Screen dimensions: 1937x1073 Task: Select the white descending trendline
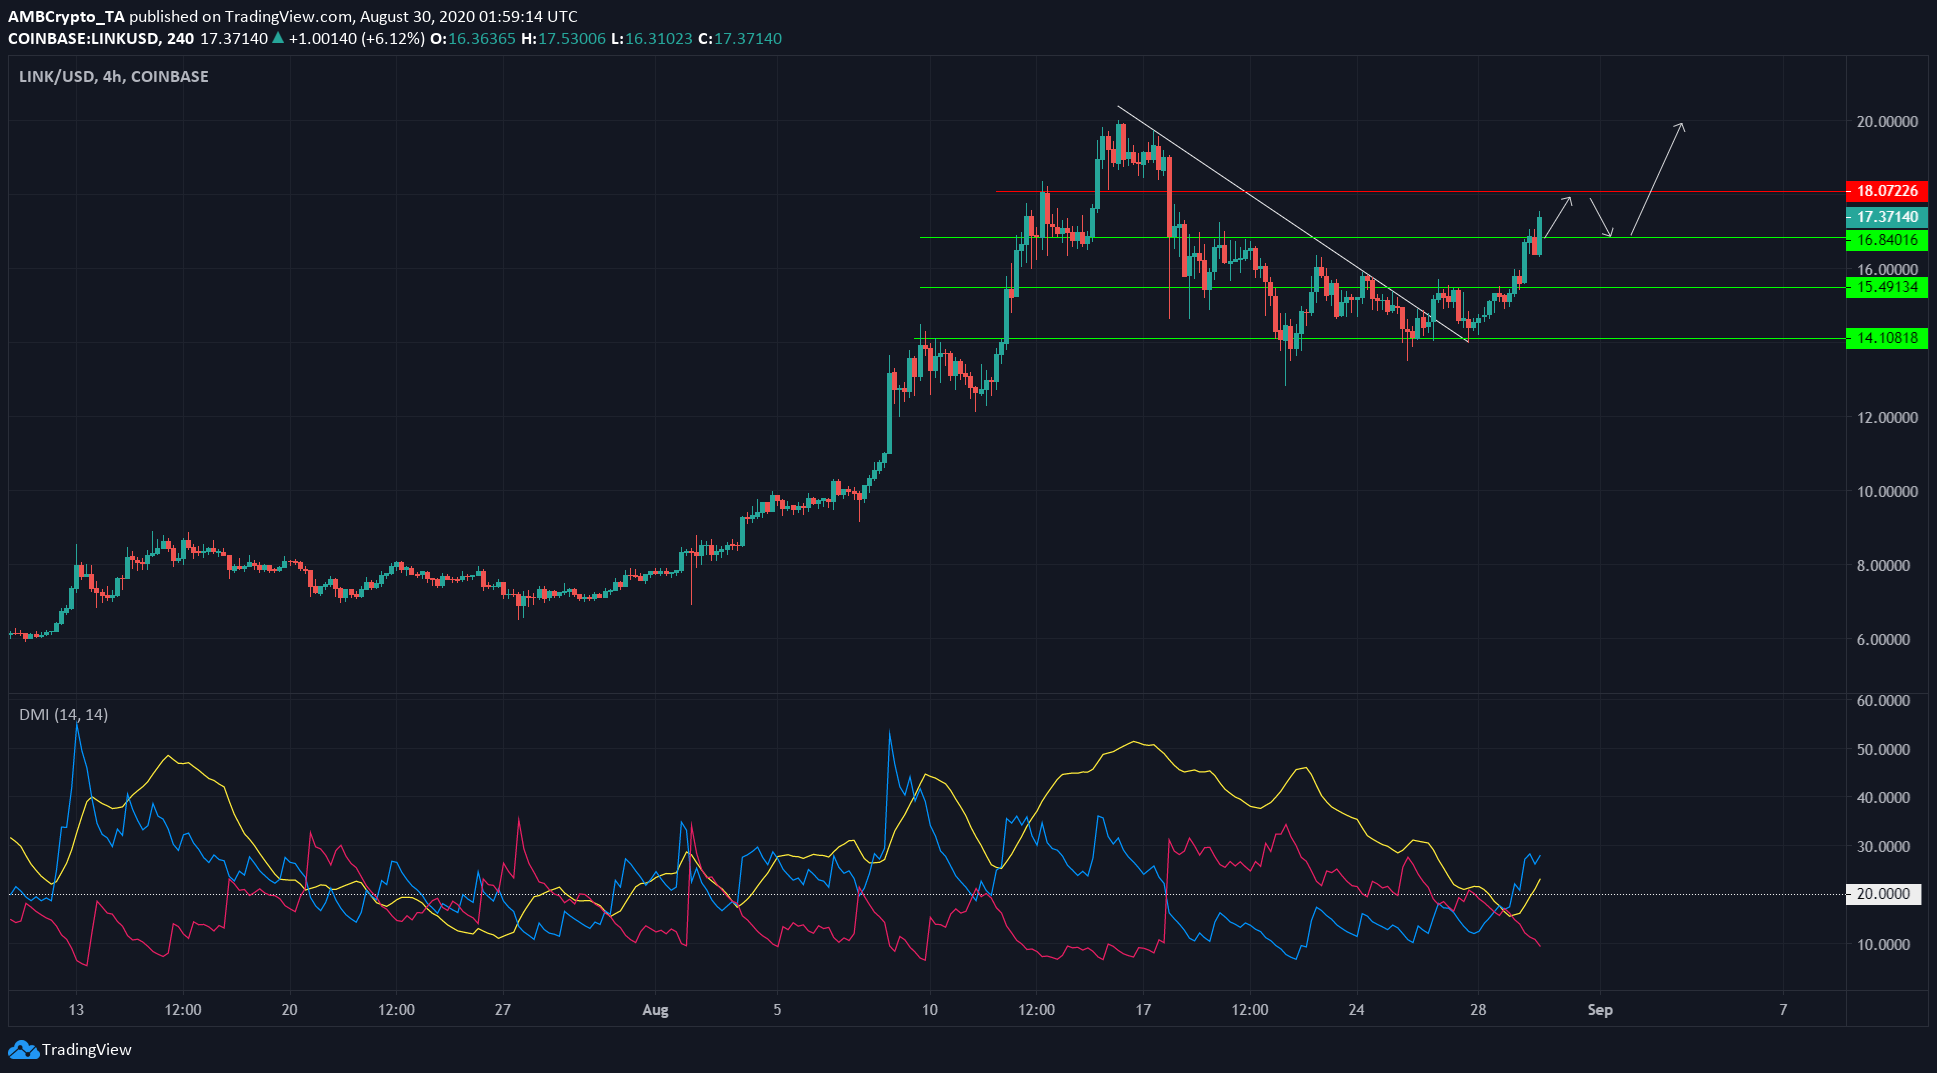(1290, 221)
